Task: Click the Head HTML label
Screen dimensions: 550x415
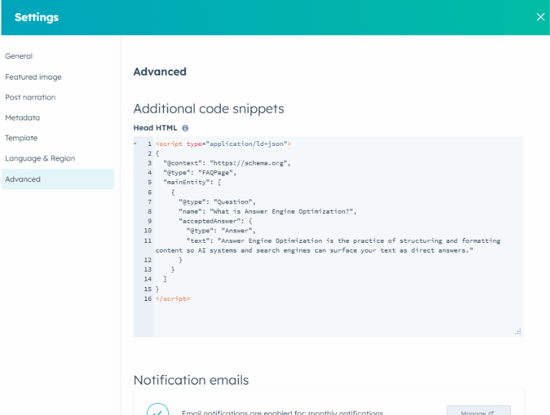Action: click(155, 128)
